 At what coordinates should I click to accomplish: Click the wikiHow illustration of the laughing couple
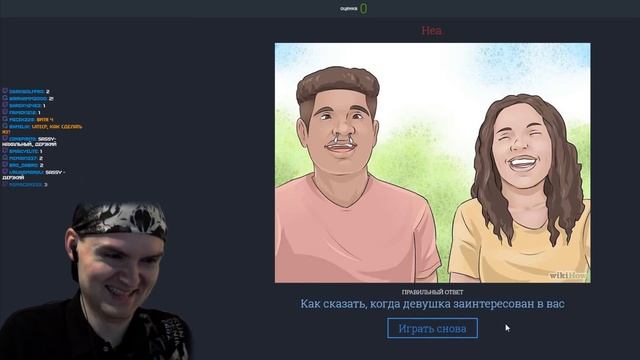click(433, 162)
